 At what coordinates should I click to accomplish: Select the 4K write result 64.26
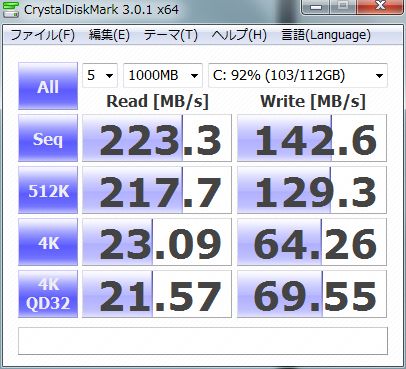pos(312,242)
